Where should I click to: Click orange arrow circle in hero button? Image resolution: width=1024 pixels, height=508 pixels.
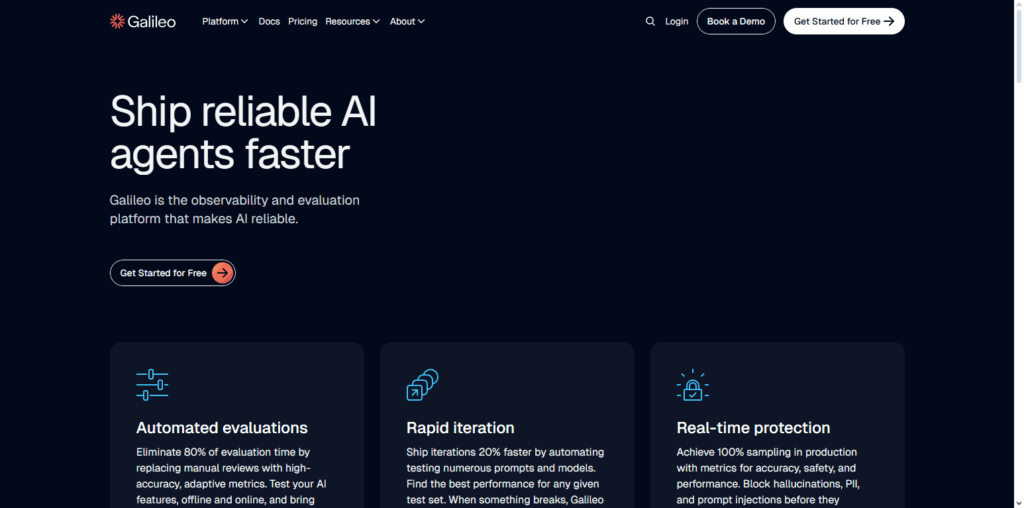(223, 273)
